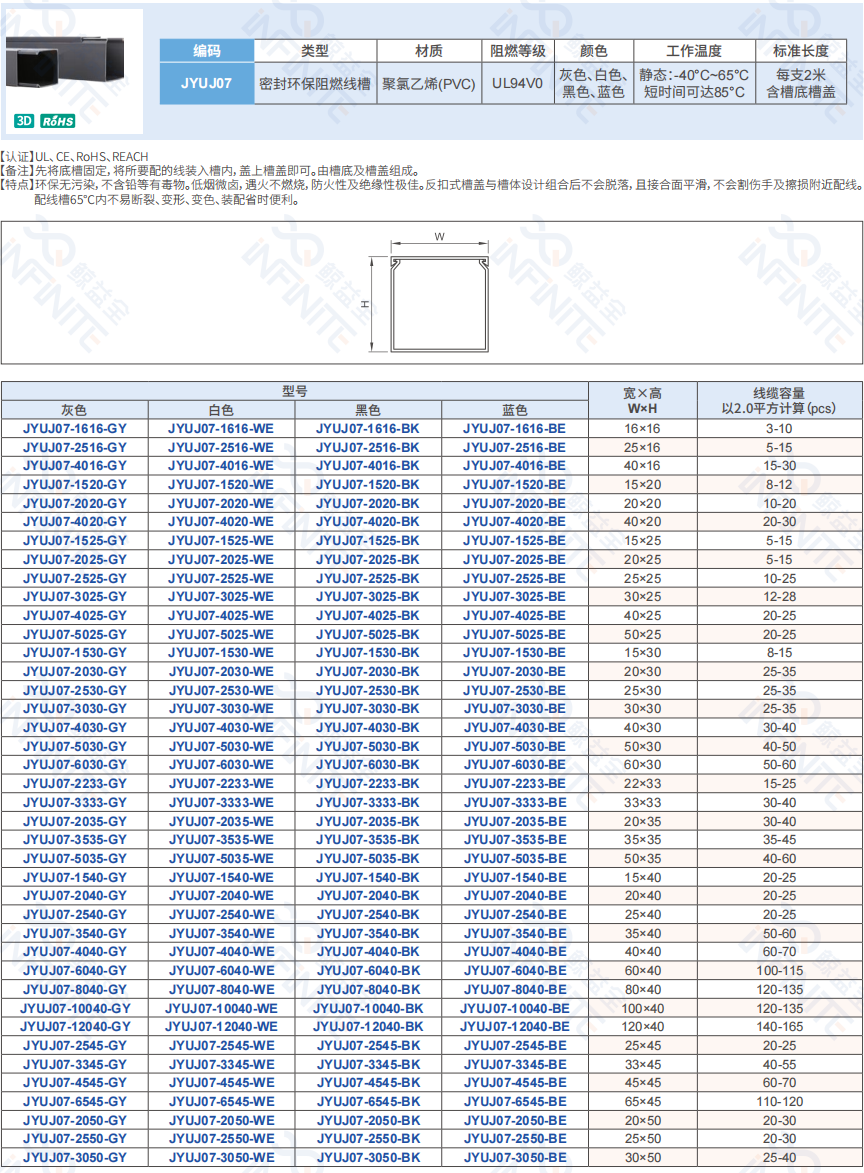This screenshot has height=1173, width=864.
Task: Click the RoHS certification badge
Action: tap(57, 121)
